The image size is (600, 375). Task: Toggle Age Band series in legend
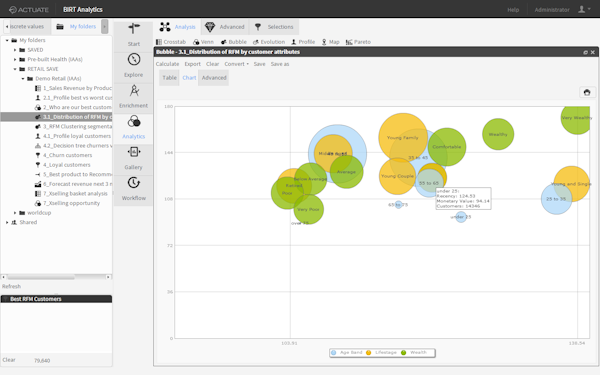pos(347,352)
